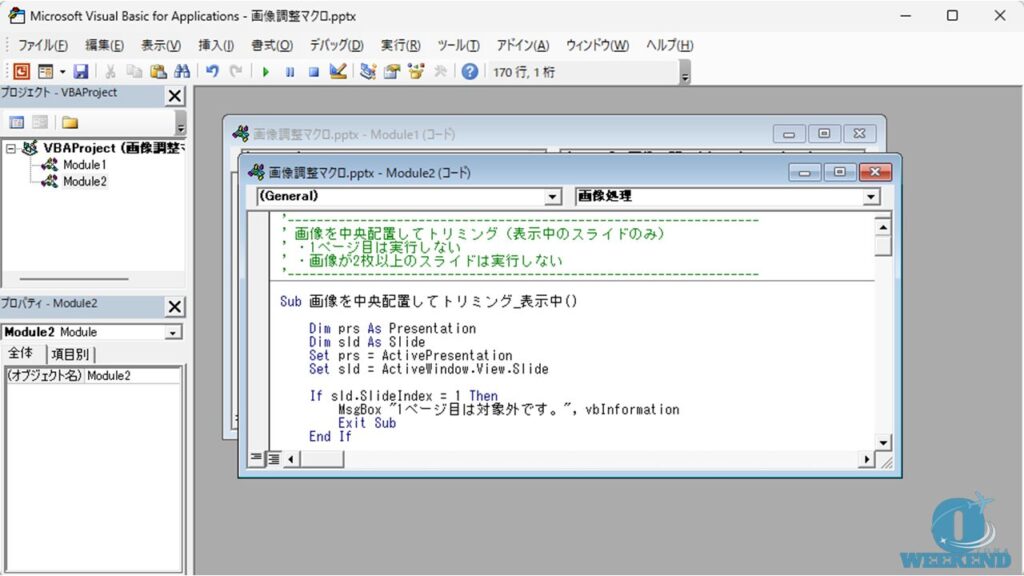
Task: Click the Sub 画像を中央配置してトリミング_表示中() line
Action: (x=428, y=301)
